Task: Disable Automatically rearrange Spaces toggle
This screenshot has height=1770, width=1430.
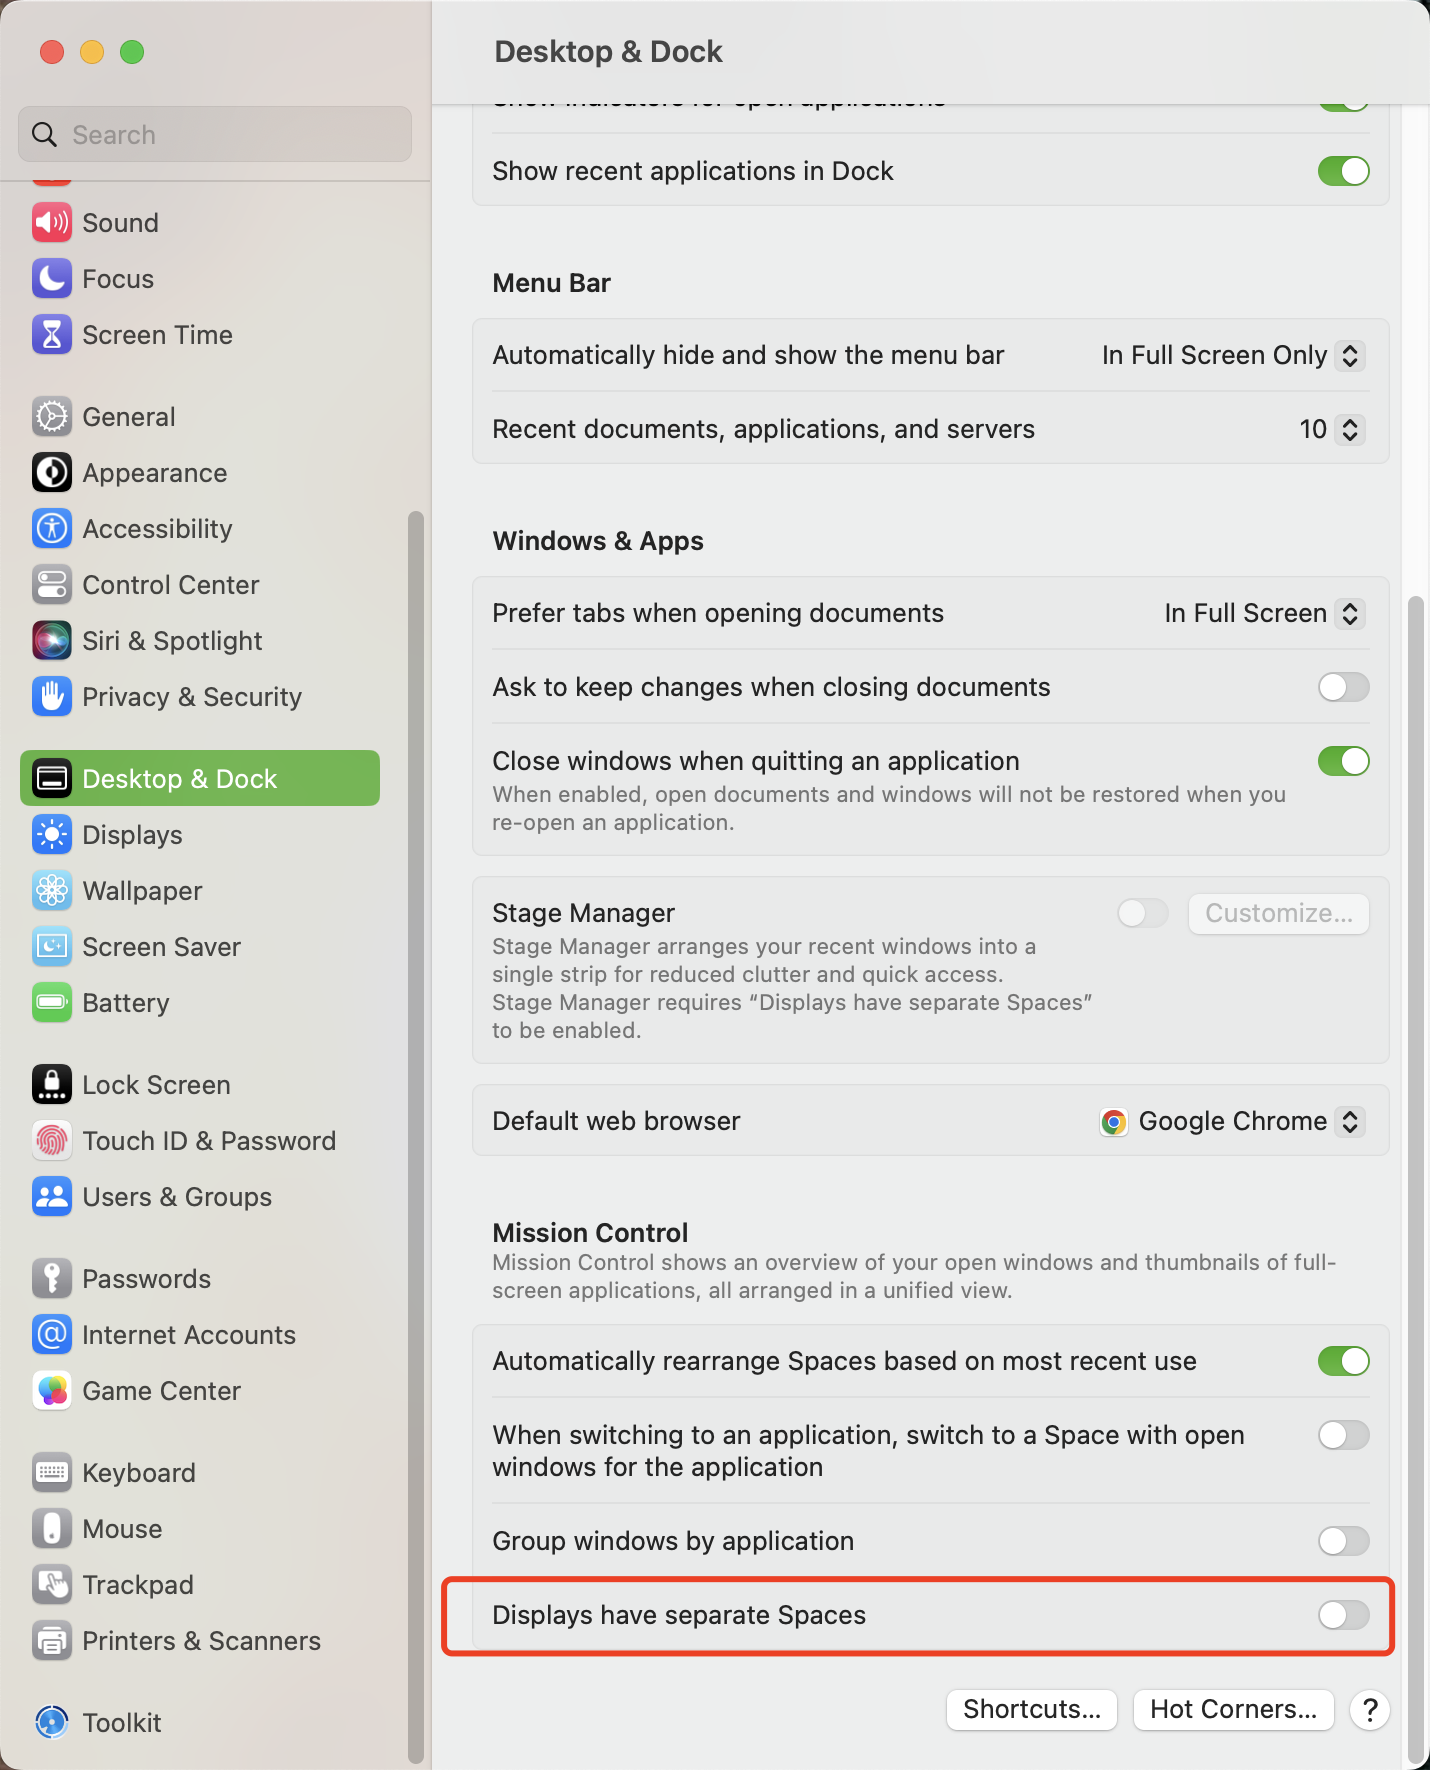Action: [x=1343, y=1361]
